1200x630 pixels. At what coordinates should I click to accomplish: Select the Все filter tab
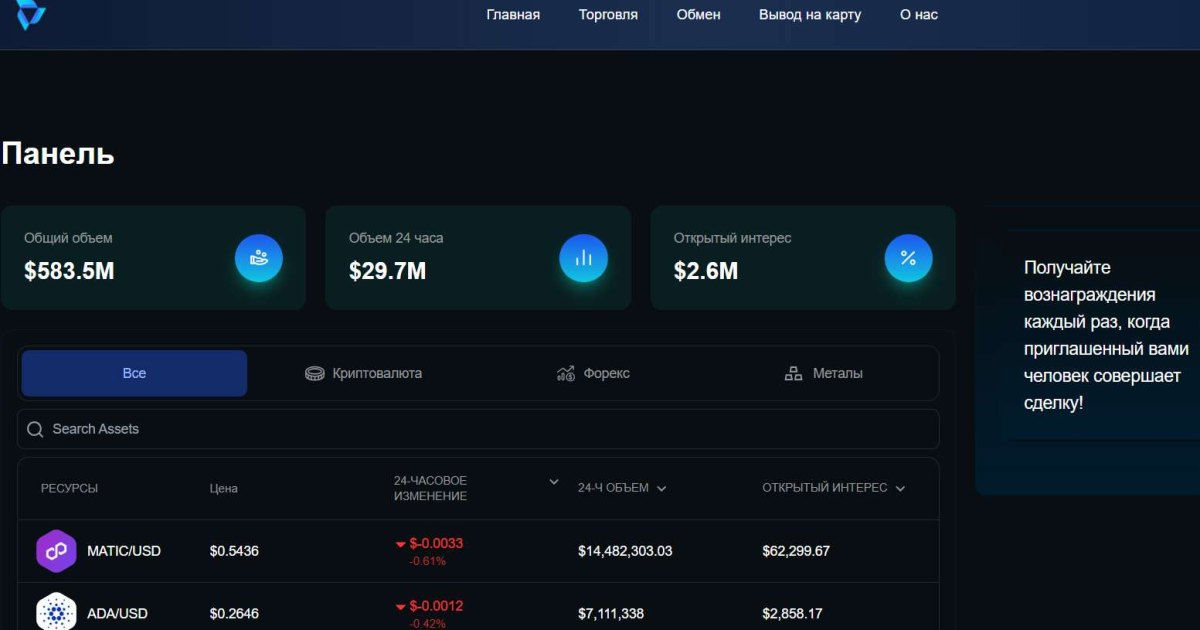click(x=134, y=373)
